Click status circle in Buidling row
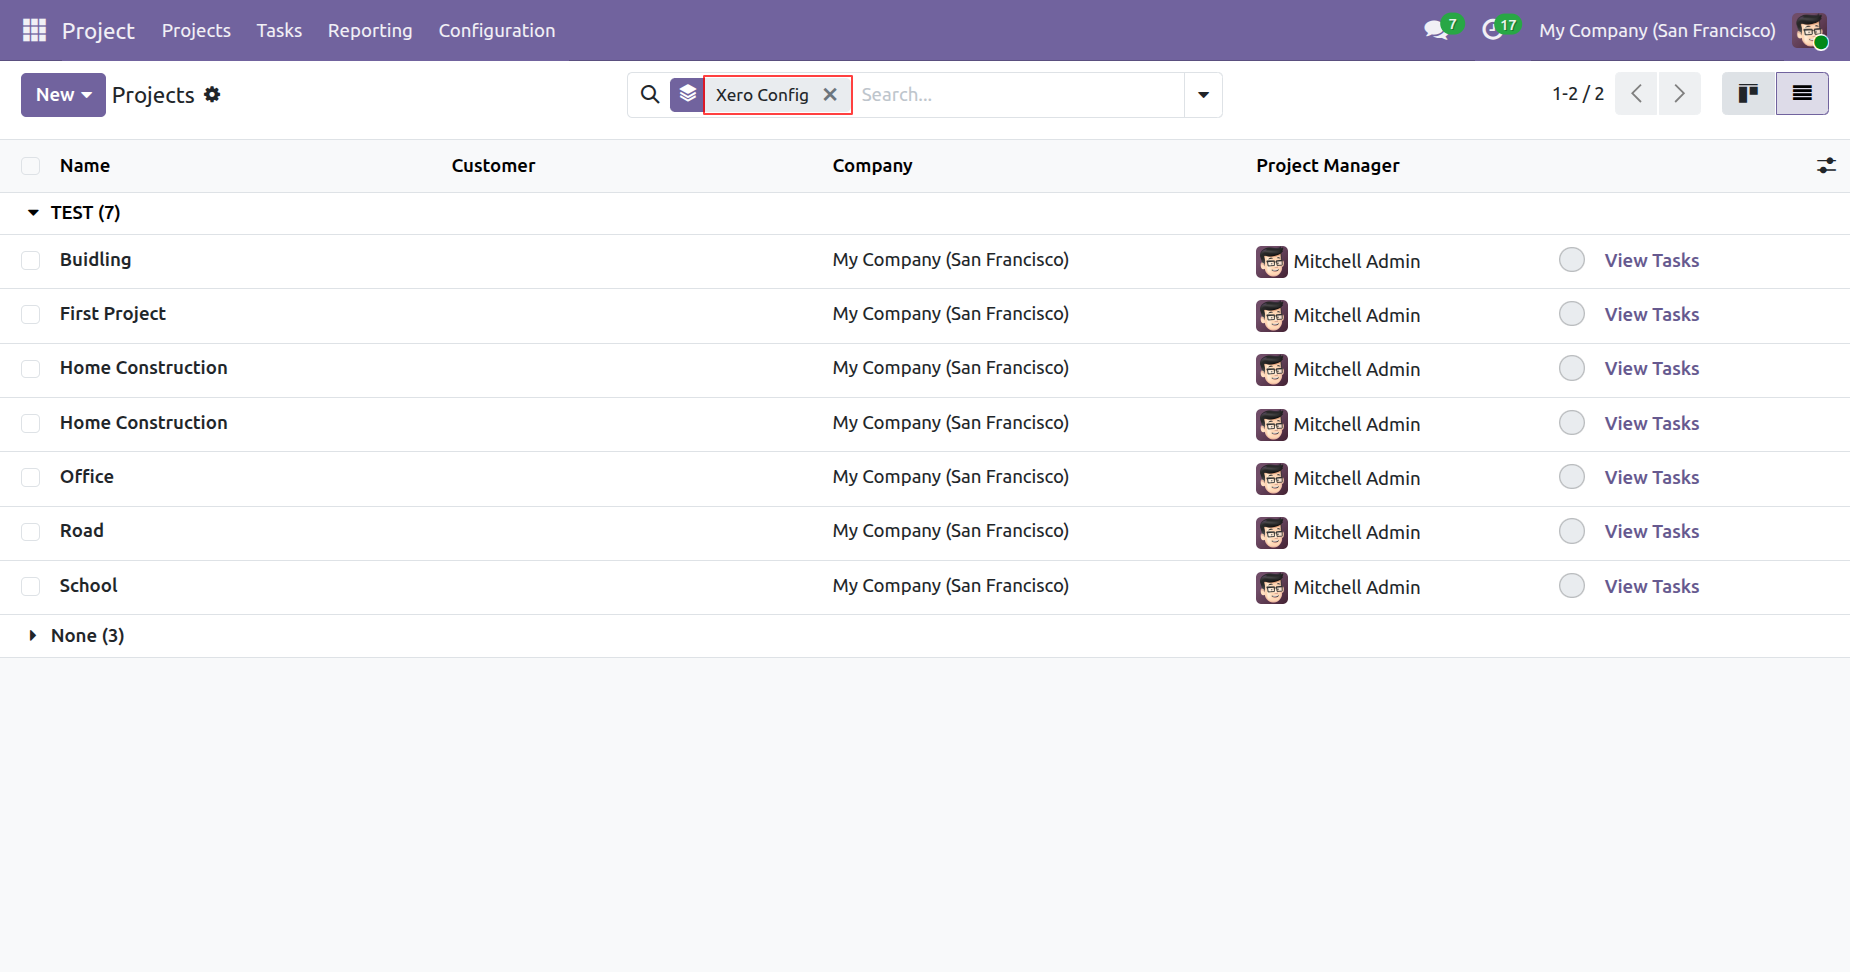The height and width of the screenshot is (972, 1850). tap(1572, 260)
